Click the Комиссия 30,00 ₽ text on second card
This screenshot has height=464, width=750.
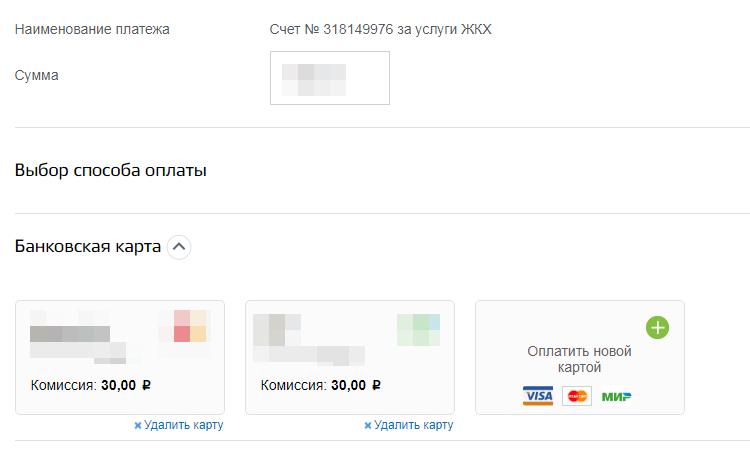tap(321, 385)
